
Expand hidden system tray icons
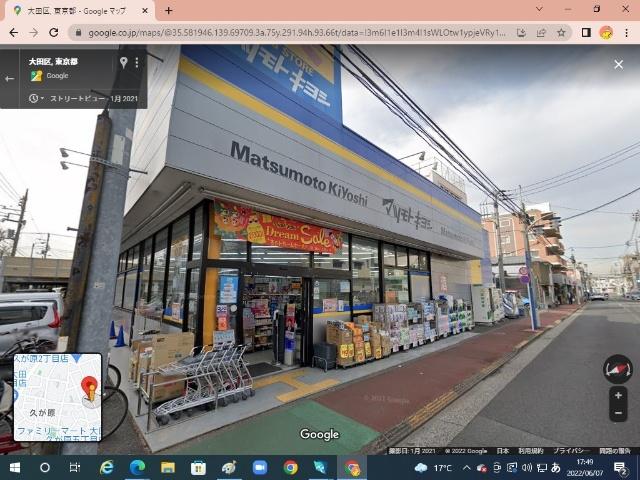(x=467, y=468)
